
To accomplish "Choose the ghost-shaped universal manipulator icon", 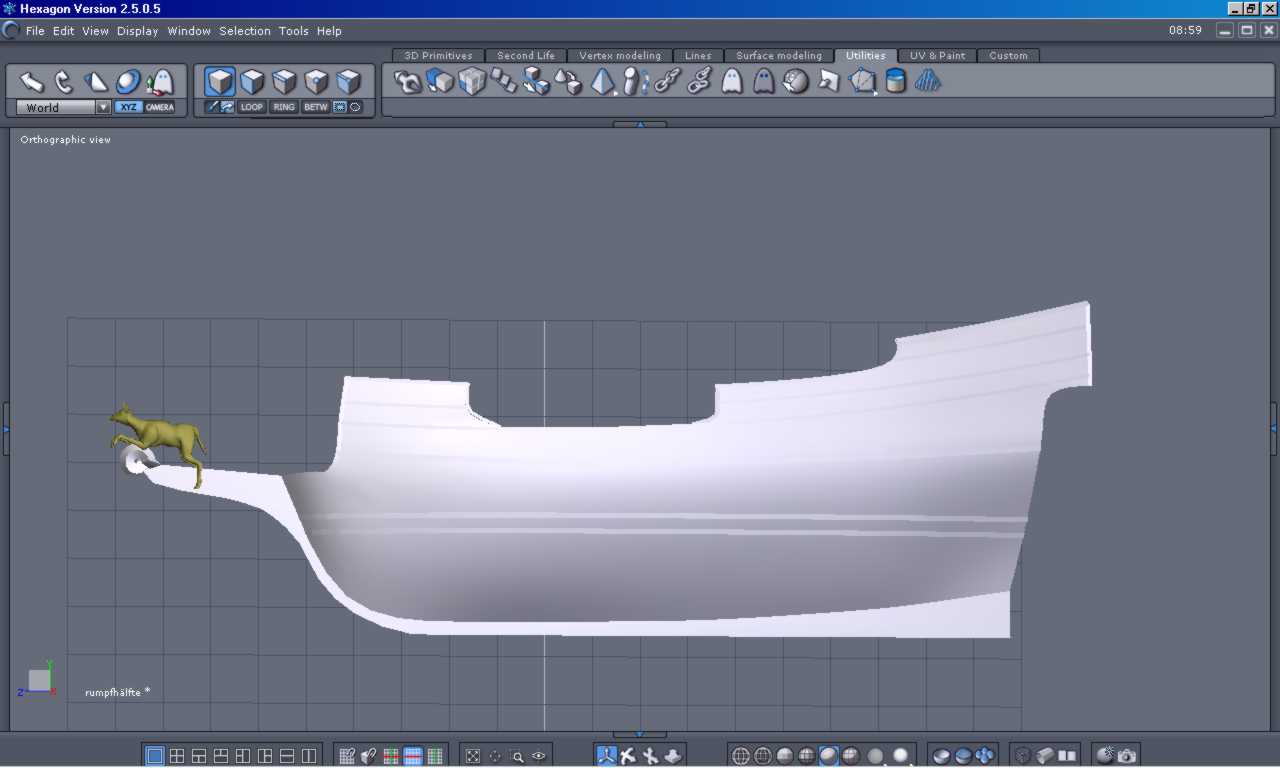I will click(160, 81).
